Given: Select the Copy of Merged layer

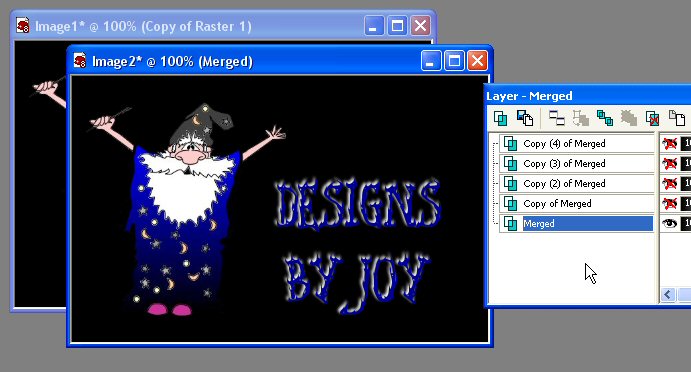Looking at the screenshot, I should click(577, 204).
